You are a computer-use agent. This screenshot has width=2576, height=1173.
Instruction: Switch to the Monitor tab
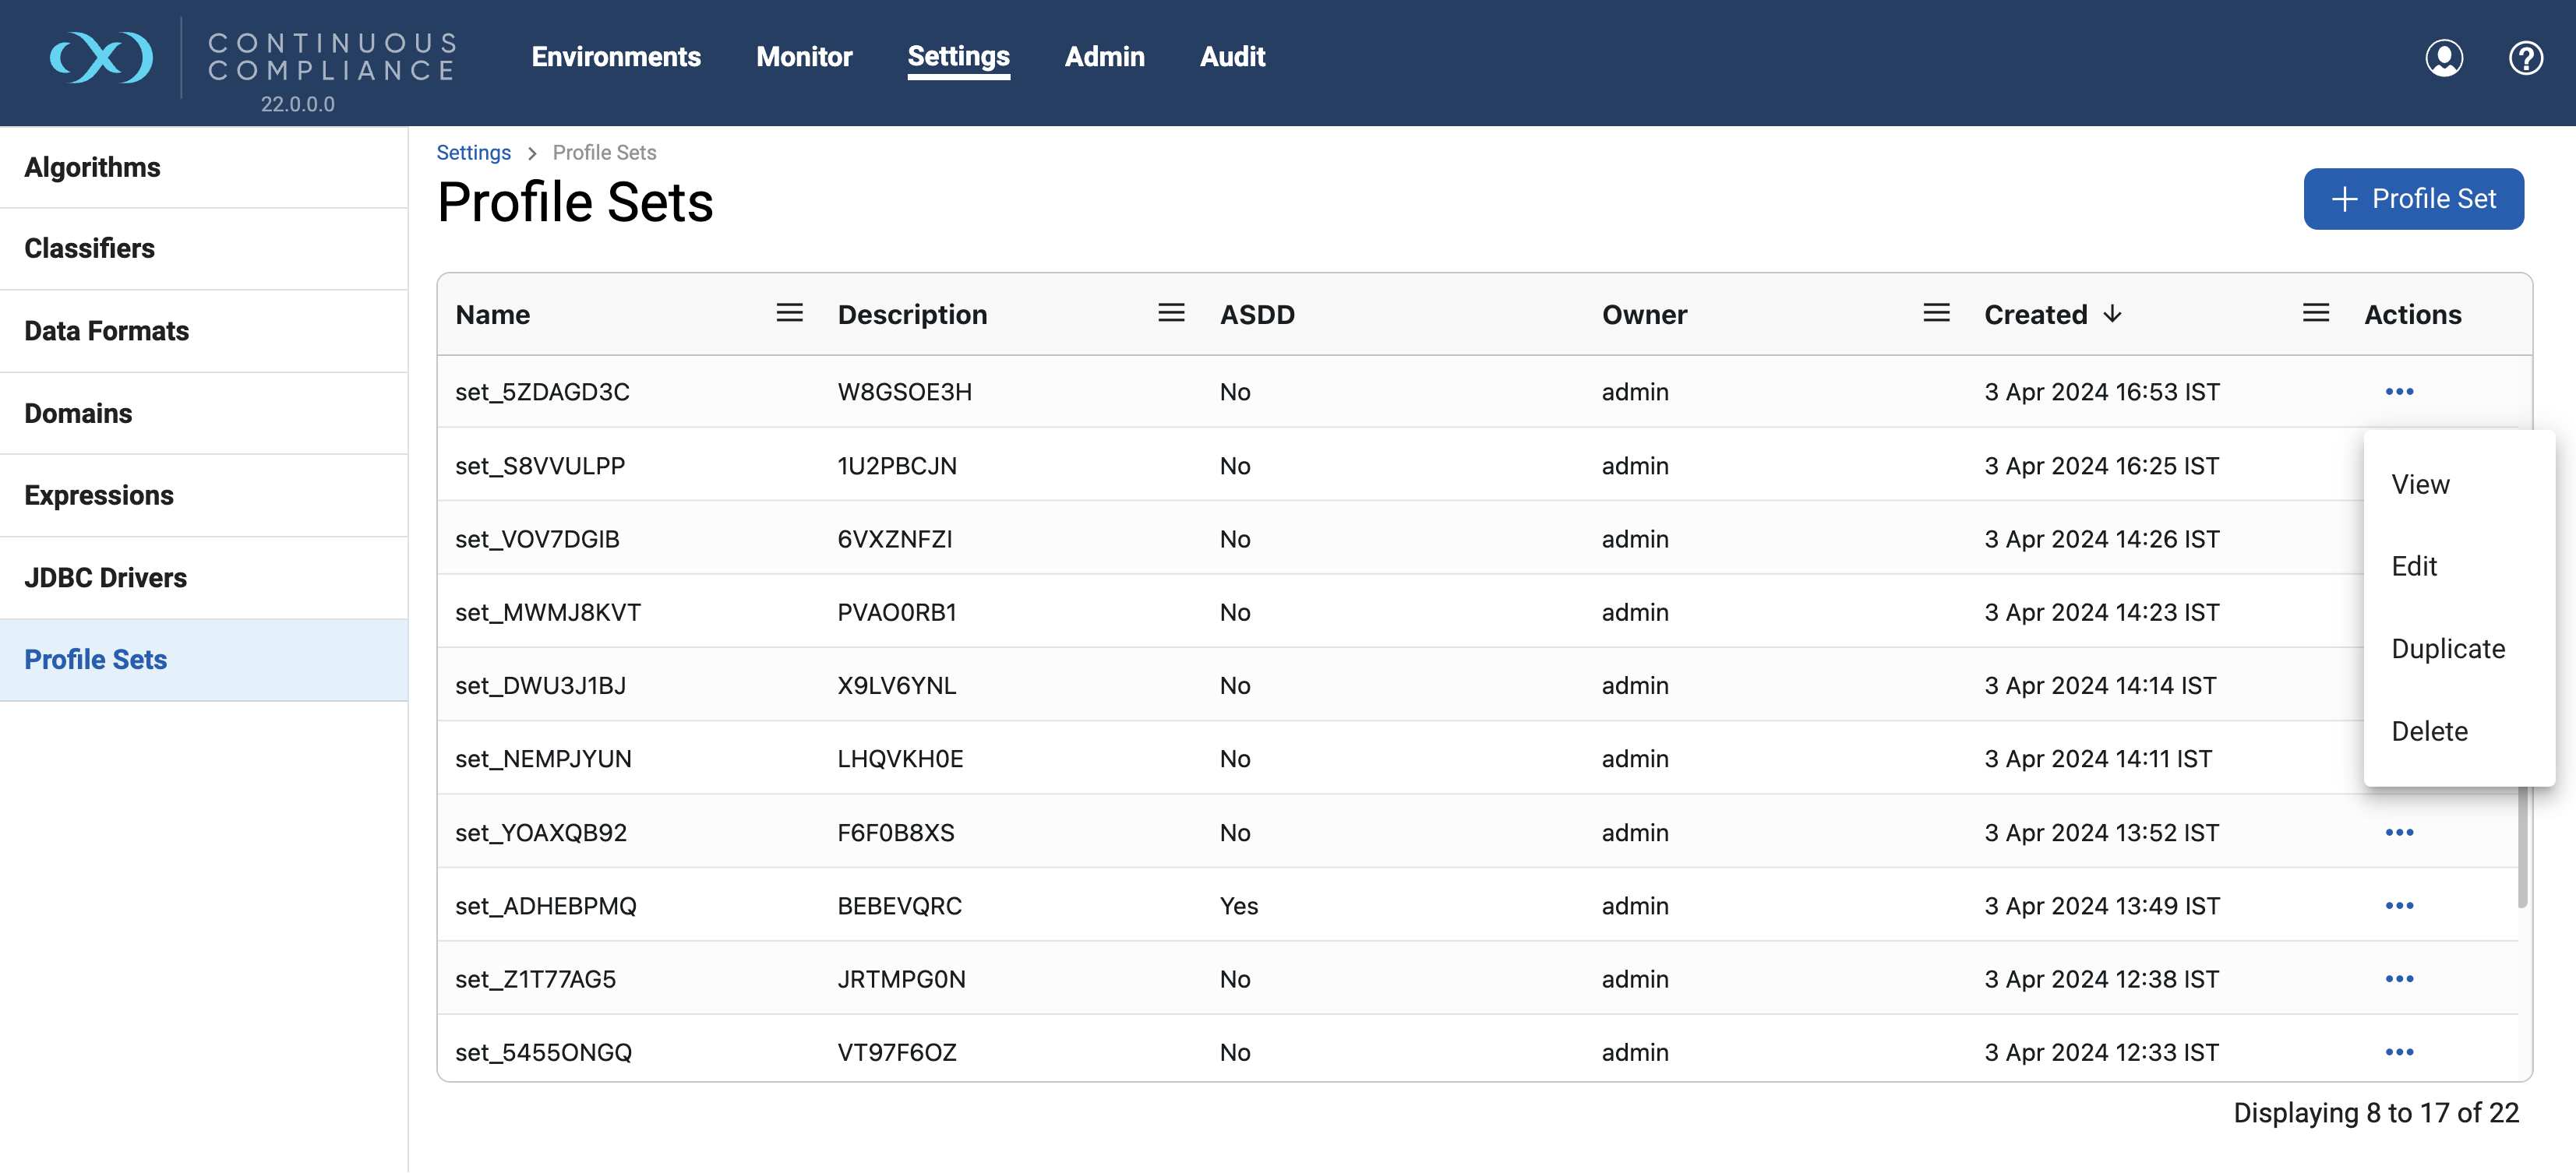coord(803,57)
